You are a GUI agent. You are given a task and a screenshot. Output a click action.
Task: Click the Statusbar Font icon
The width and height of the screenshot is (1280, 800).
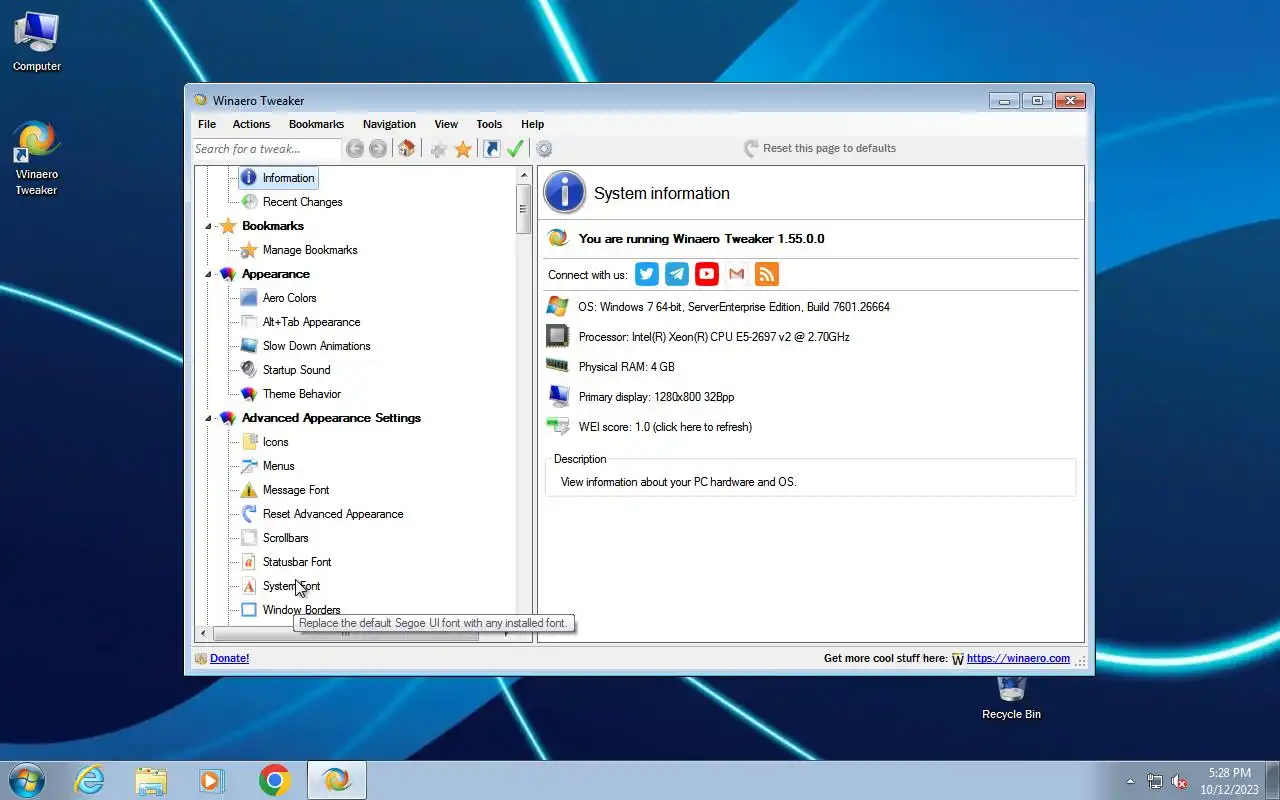tap(249, 562)
